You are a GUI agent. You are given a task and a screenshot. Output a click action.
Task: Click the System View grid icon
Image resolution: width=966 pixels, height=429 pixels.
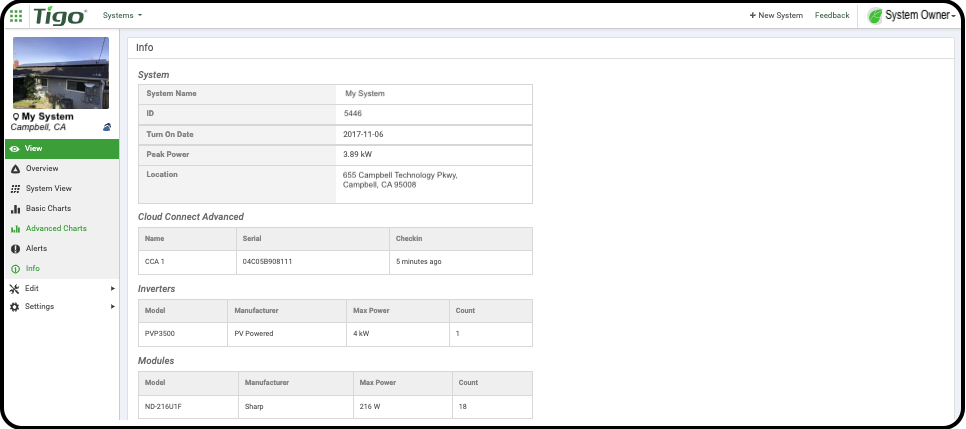click(x=15, y=189)
